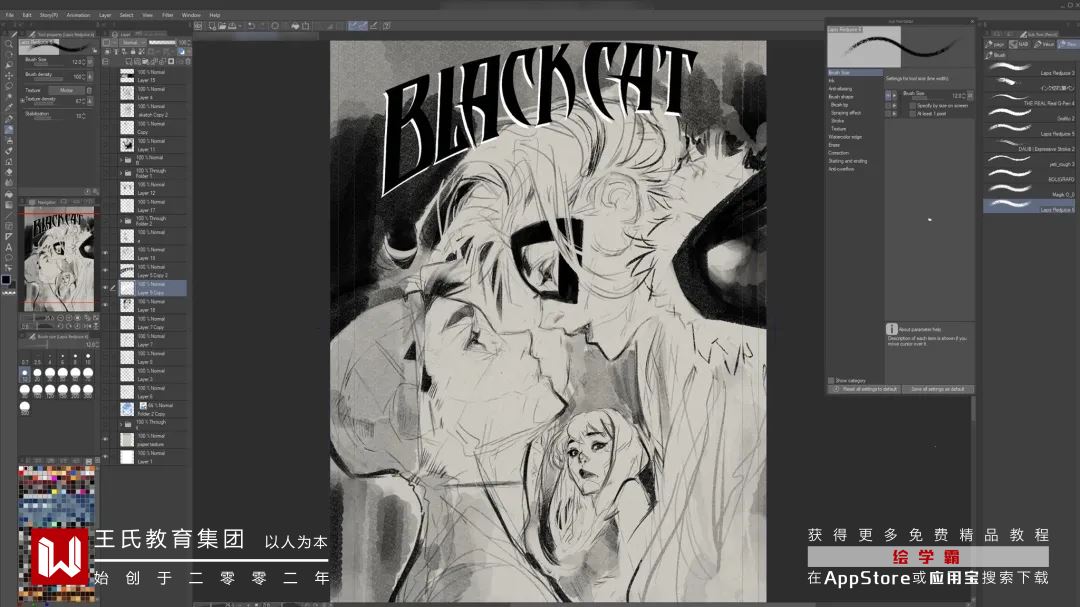Click the Open file icon in command bar
The width and height of the screenshot is (1080, 607).
pyautogui.click(x=222, y=26)
